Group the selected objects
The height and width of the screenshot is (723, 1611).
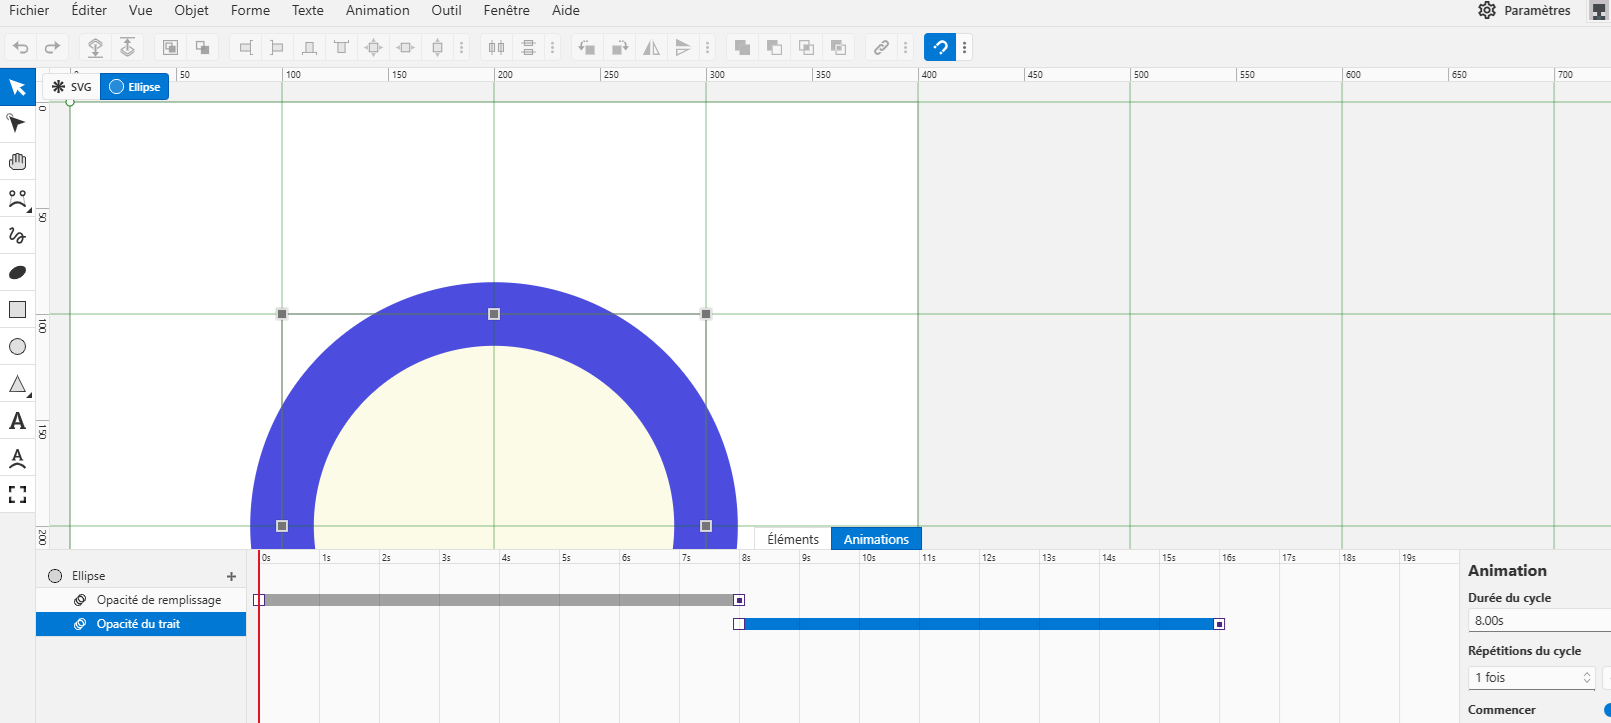(170, 47)
